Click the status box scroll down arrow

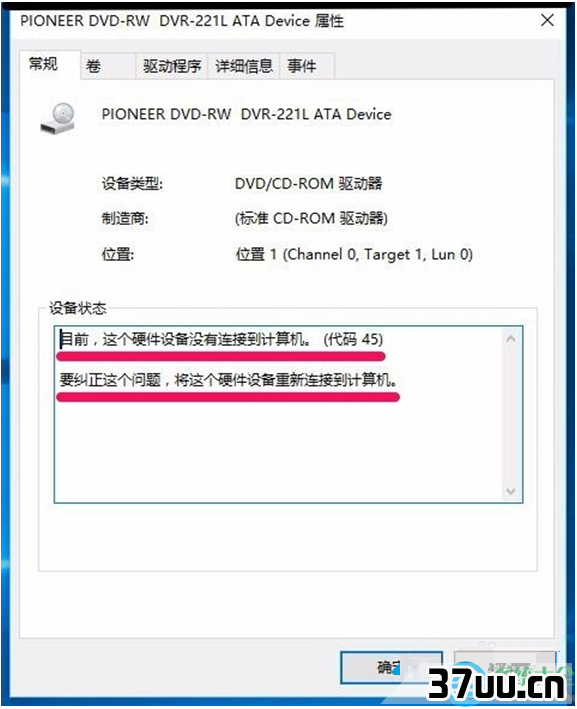pos(511,491)
